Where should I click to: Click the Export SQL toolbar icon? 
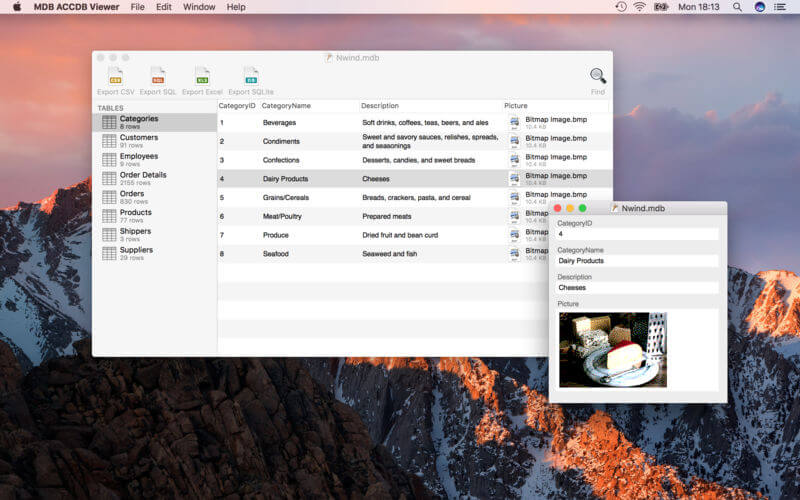coord(158,76)
